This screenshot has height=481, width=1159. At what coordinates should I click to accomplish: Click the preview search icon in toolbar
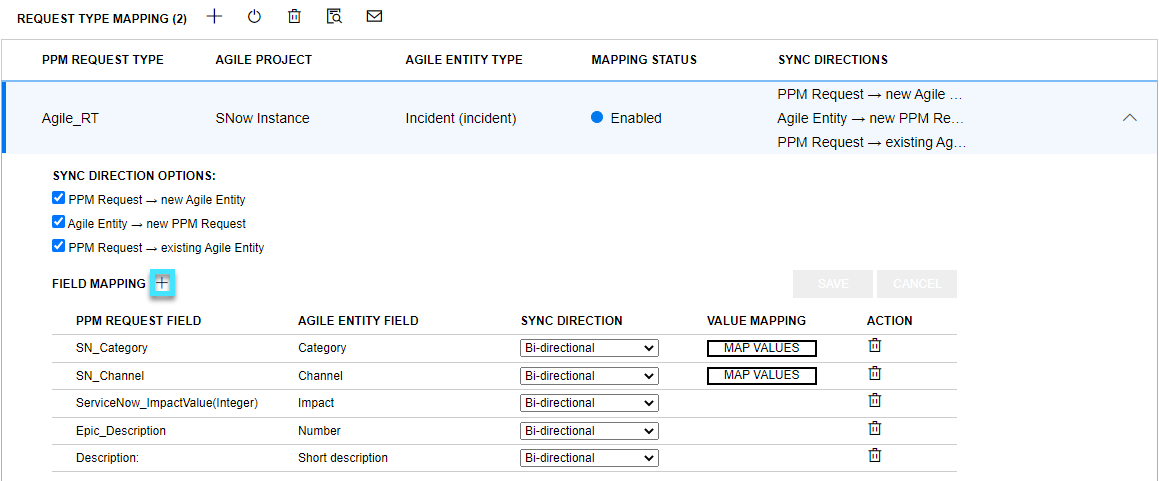pyautogui.click(x=334, y=17)
